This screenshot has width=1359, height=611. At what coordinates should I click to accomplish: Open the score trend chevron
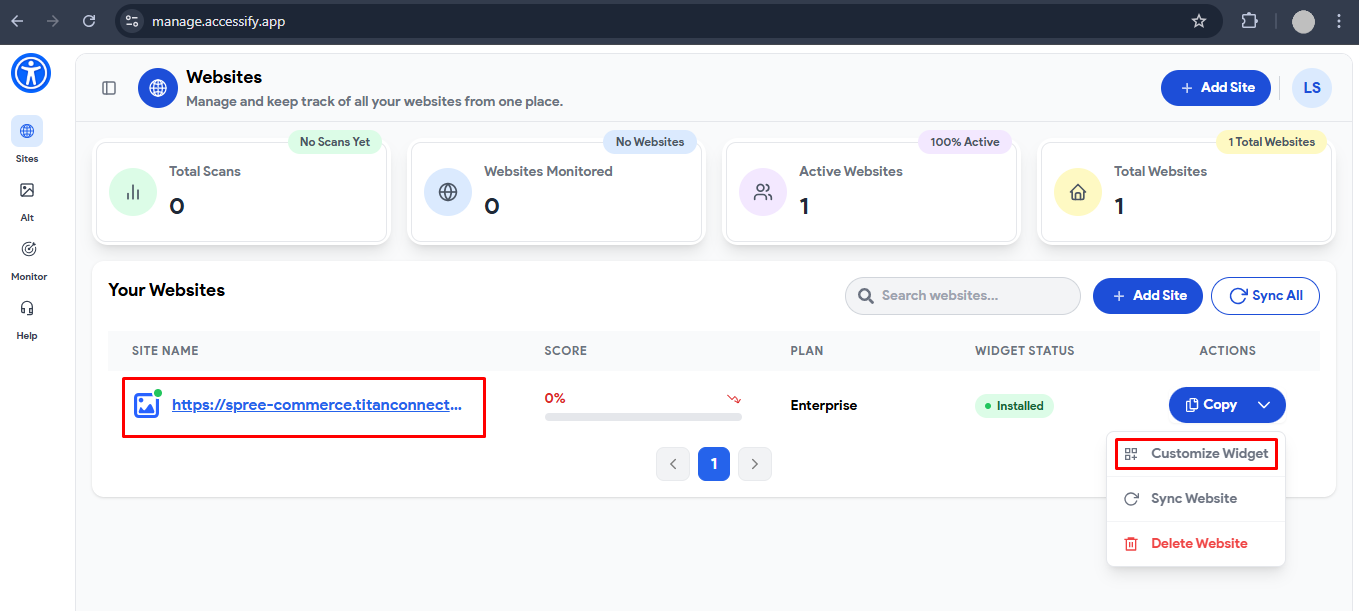pyautogui.click(x=735, y=398)
